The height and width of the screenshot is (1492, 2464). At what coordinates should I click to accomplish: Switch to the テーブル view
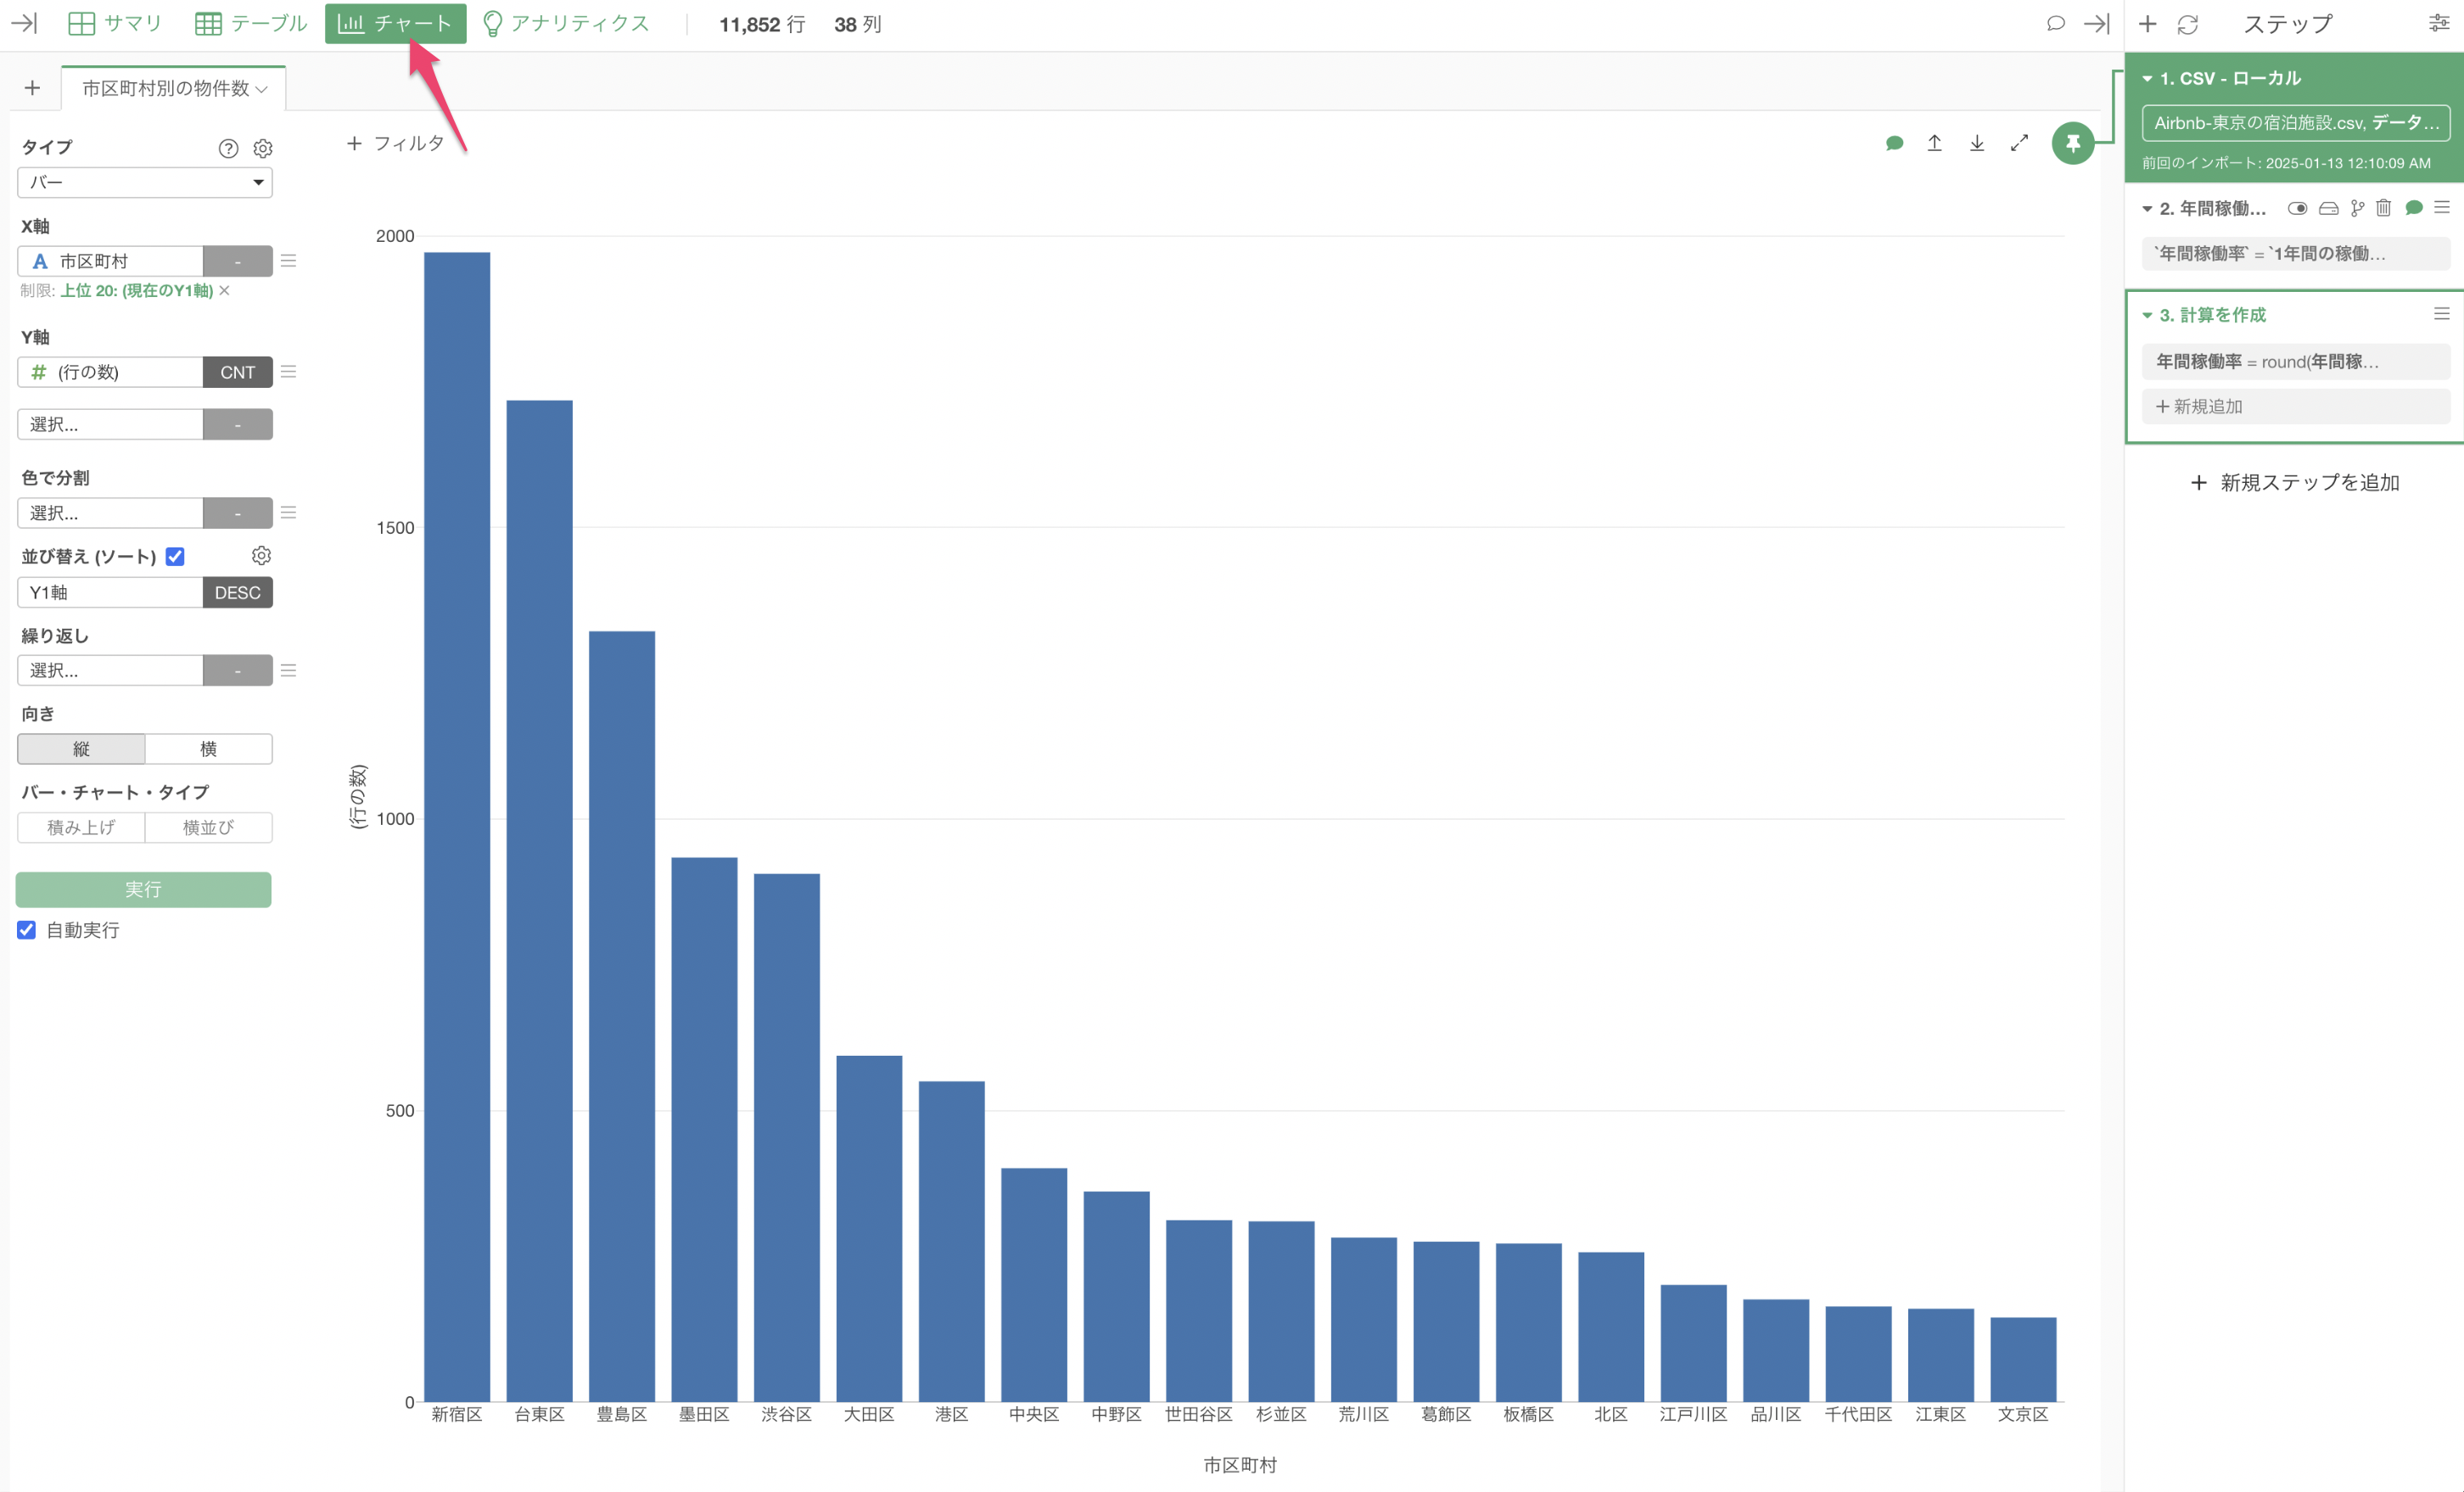[x=251, y=23]
